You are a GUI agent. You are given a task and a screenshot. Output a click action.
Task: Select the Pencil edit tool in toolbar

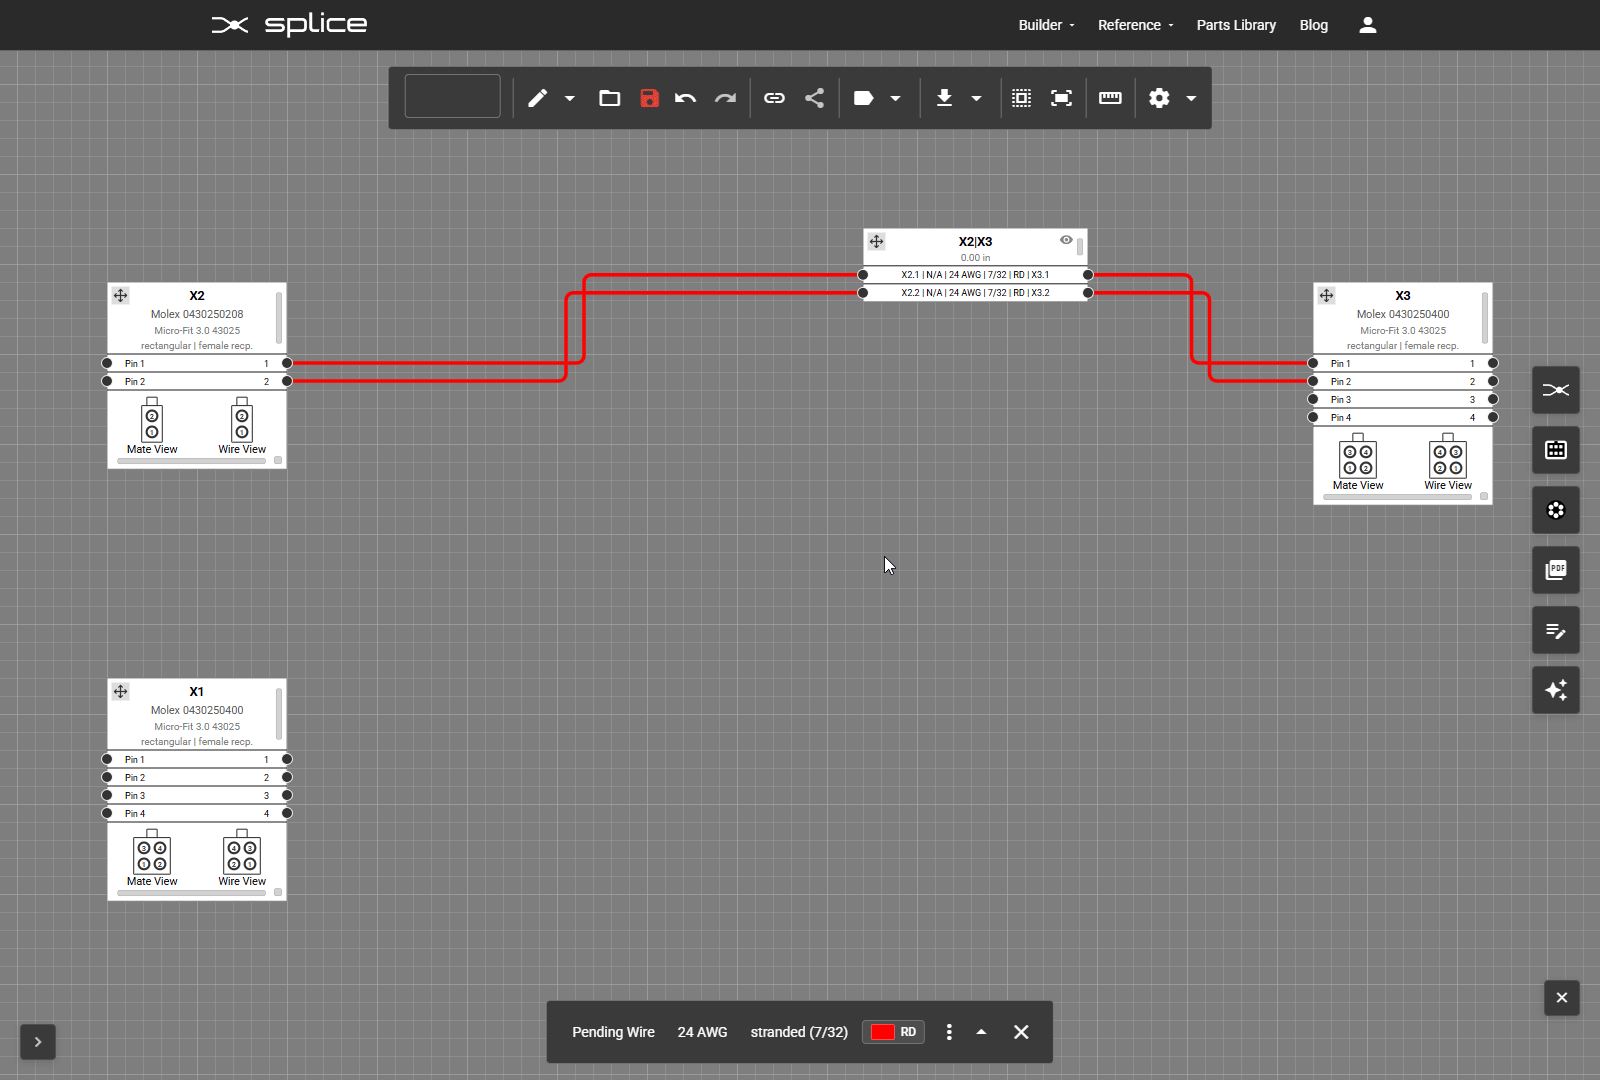click(x=537, y=98)
